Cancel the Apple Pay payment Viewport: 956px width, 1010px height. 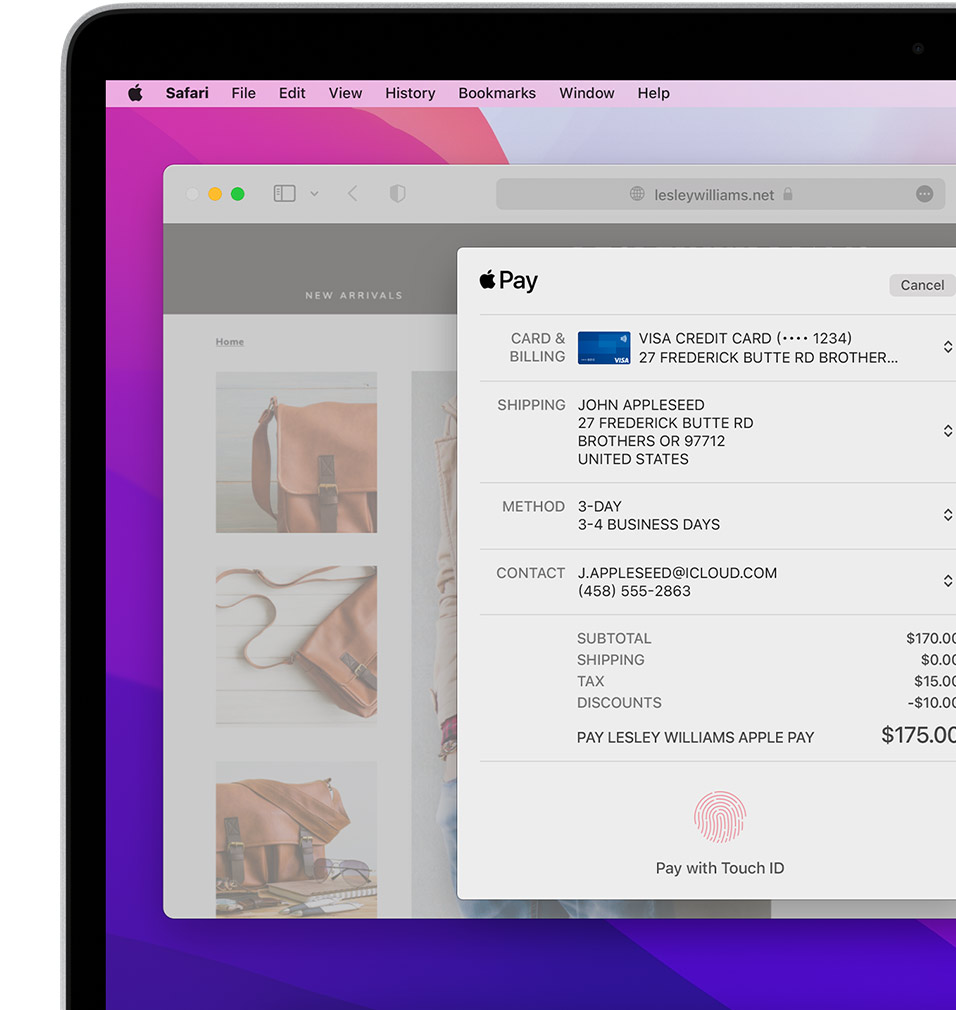(921, 285)
